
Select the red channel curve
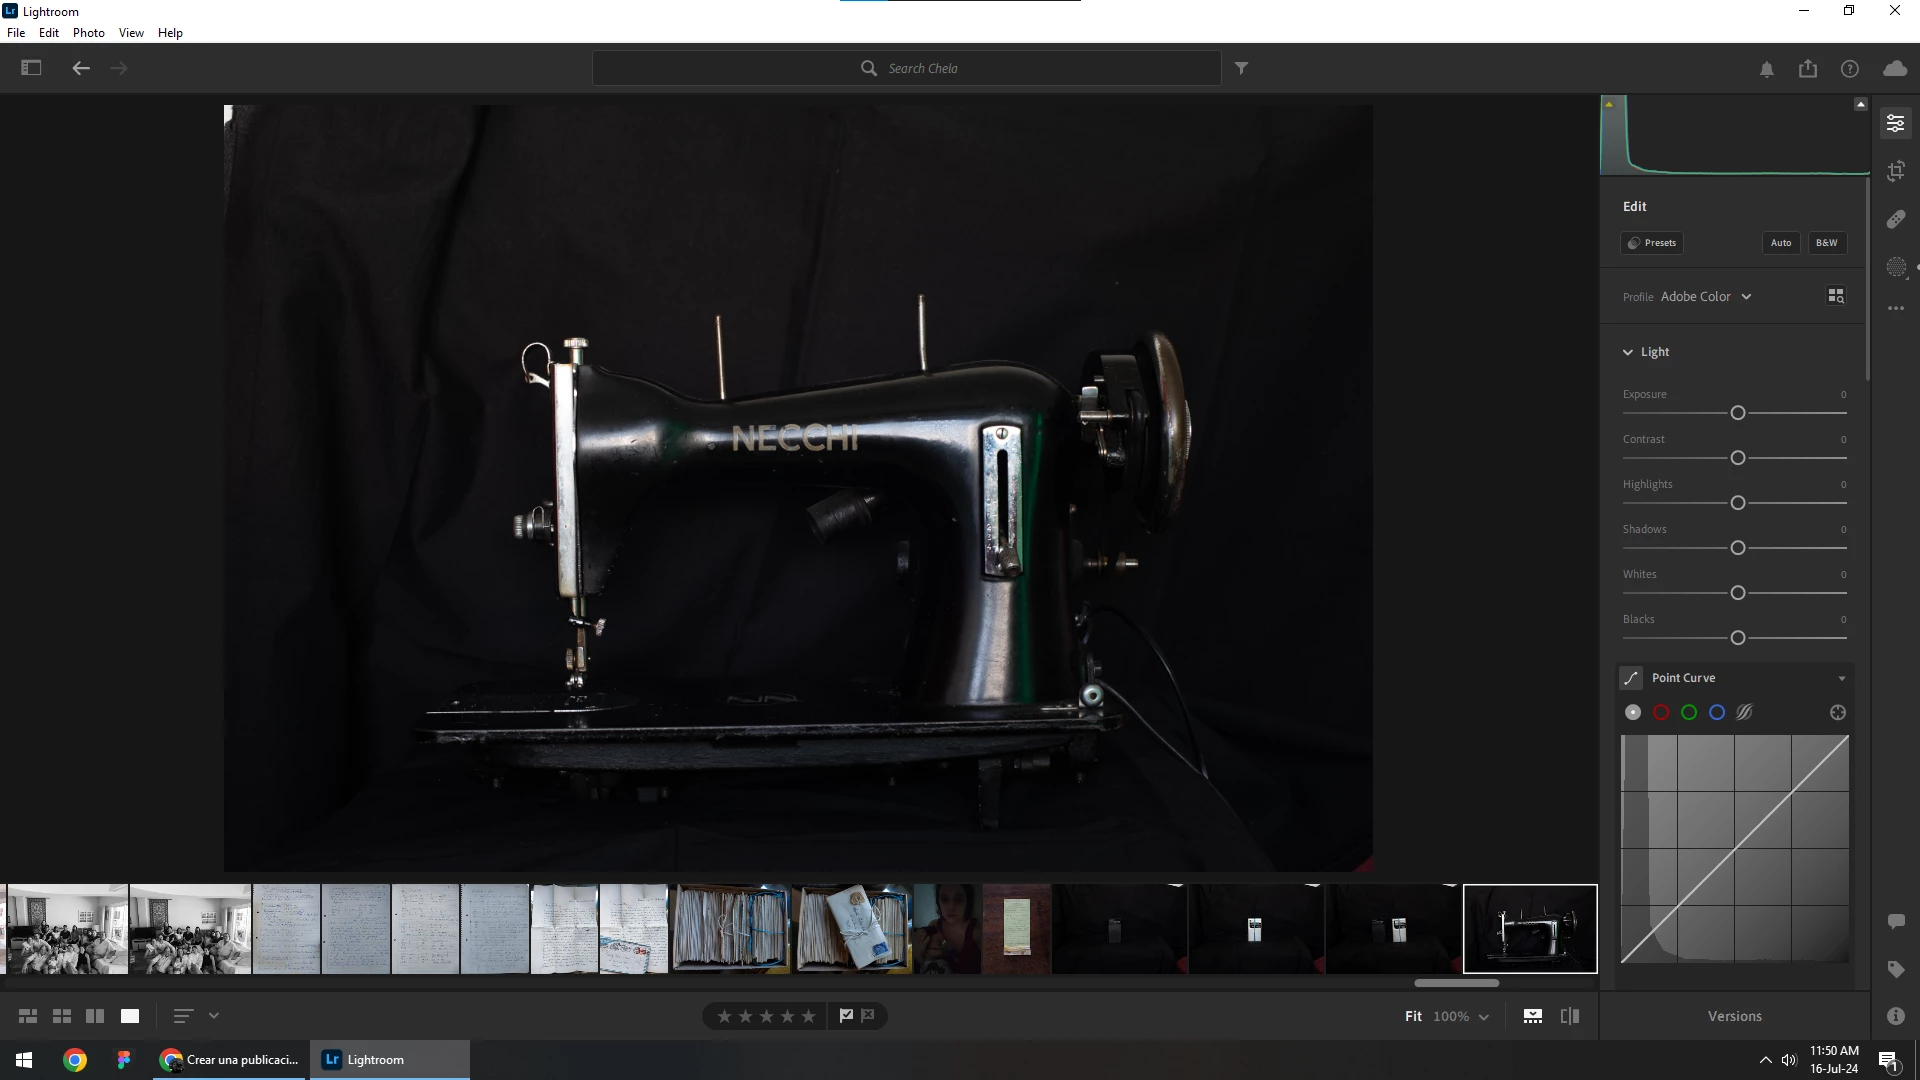point(1661,712)
